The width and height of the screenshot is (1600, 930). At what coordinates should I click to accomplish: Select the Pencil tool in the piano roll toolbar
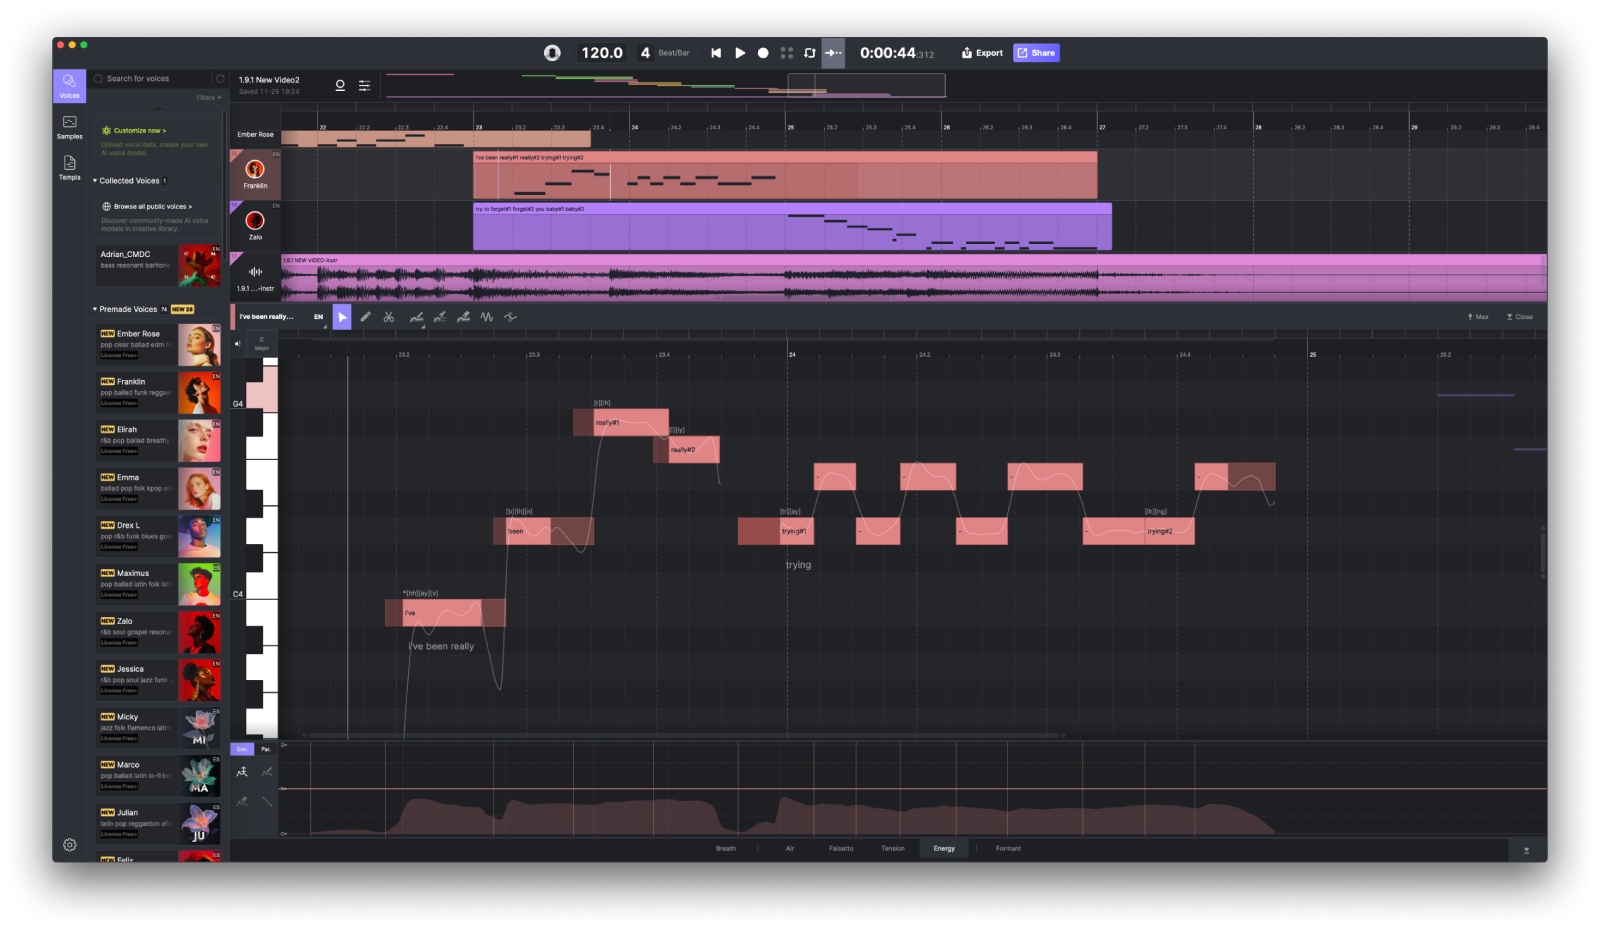366,316
